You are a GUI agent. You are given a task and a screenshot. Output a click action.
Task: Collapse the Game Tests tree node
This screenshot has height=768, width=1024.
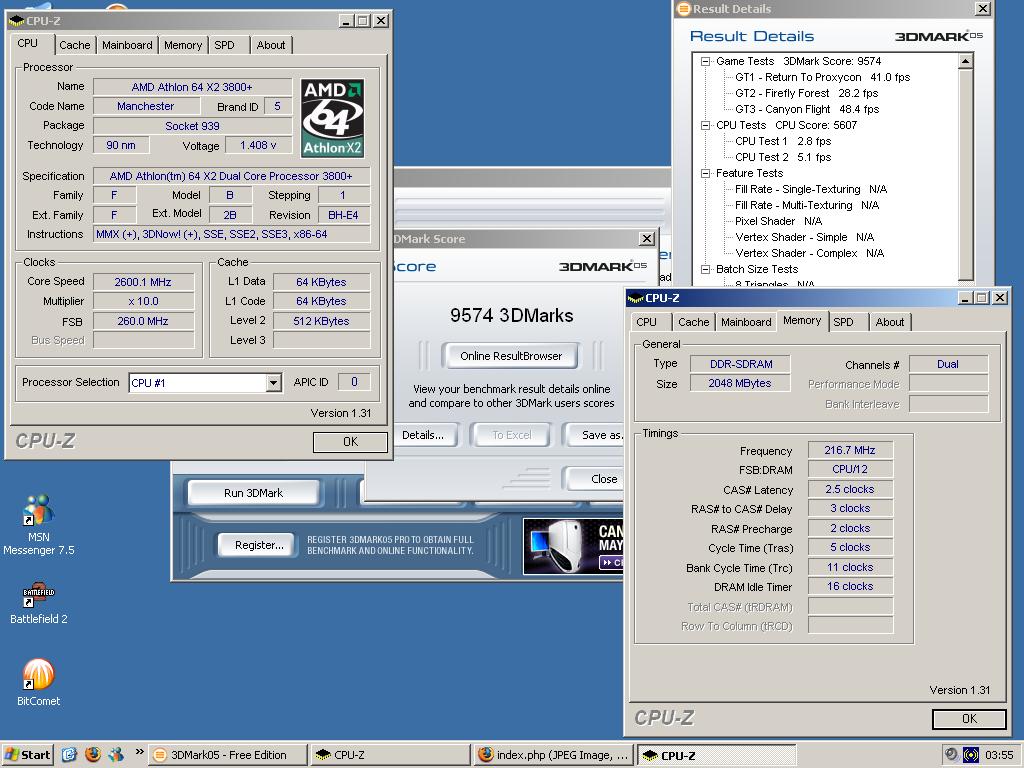click(x=705, y=61)
